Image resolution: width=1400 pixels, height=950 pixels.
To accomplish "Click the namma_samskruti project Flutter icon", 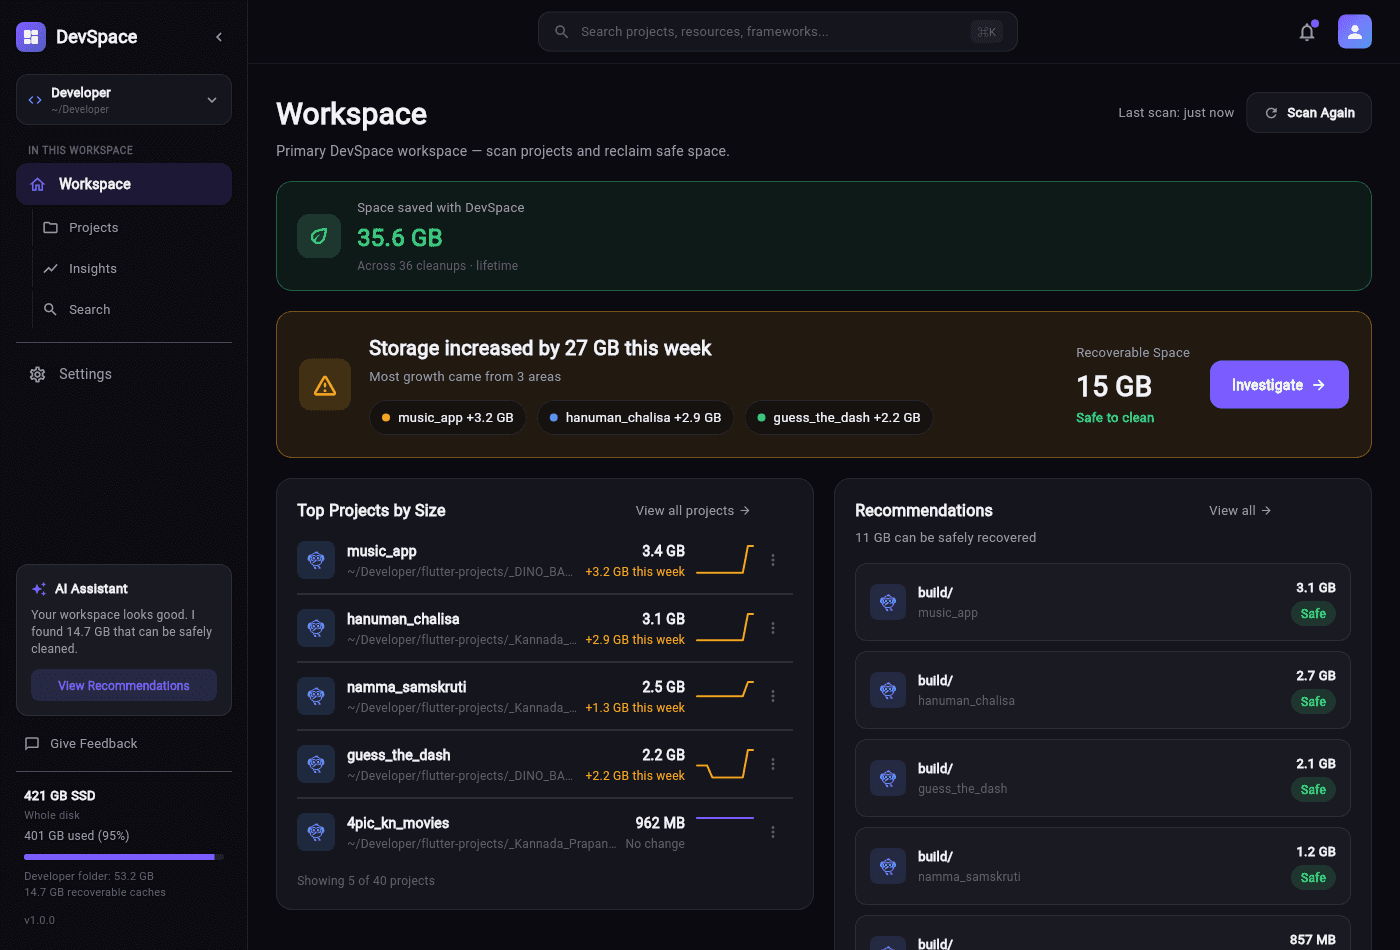I will 316,696.
